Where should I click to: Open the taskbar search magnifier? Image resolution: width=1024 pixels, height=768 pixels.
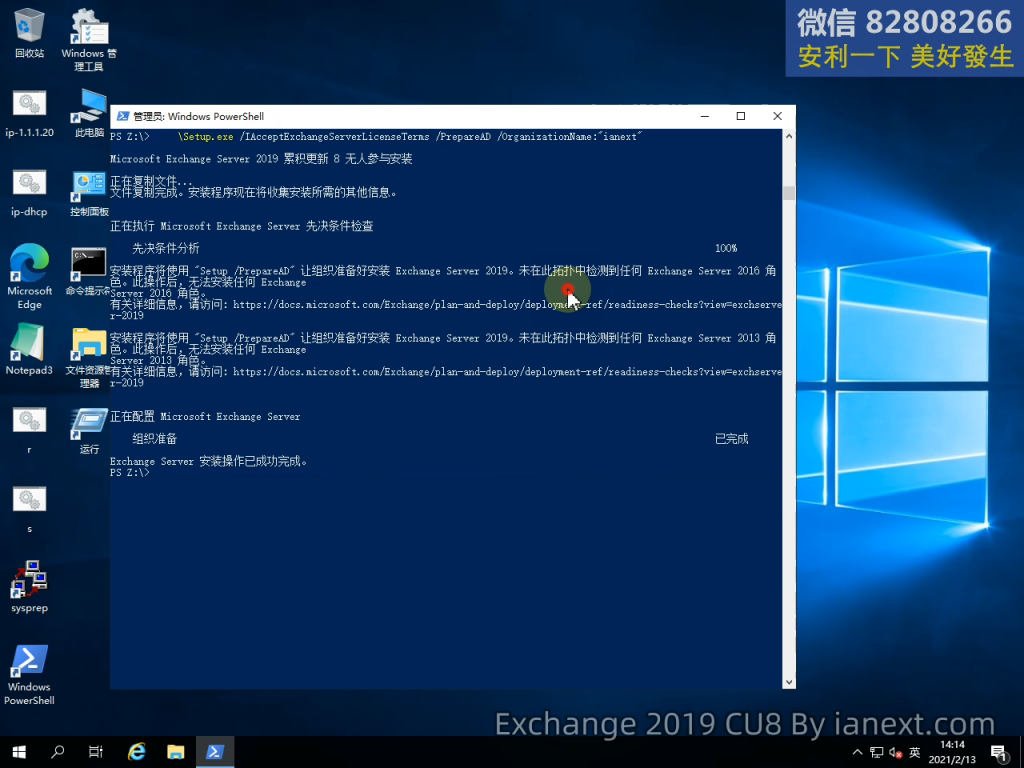58,752
